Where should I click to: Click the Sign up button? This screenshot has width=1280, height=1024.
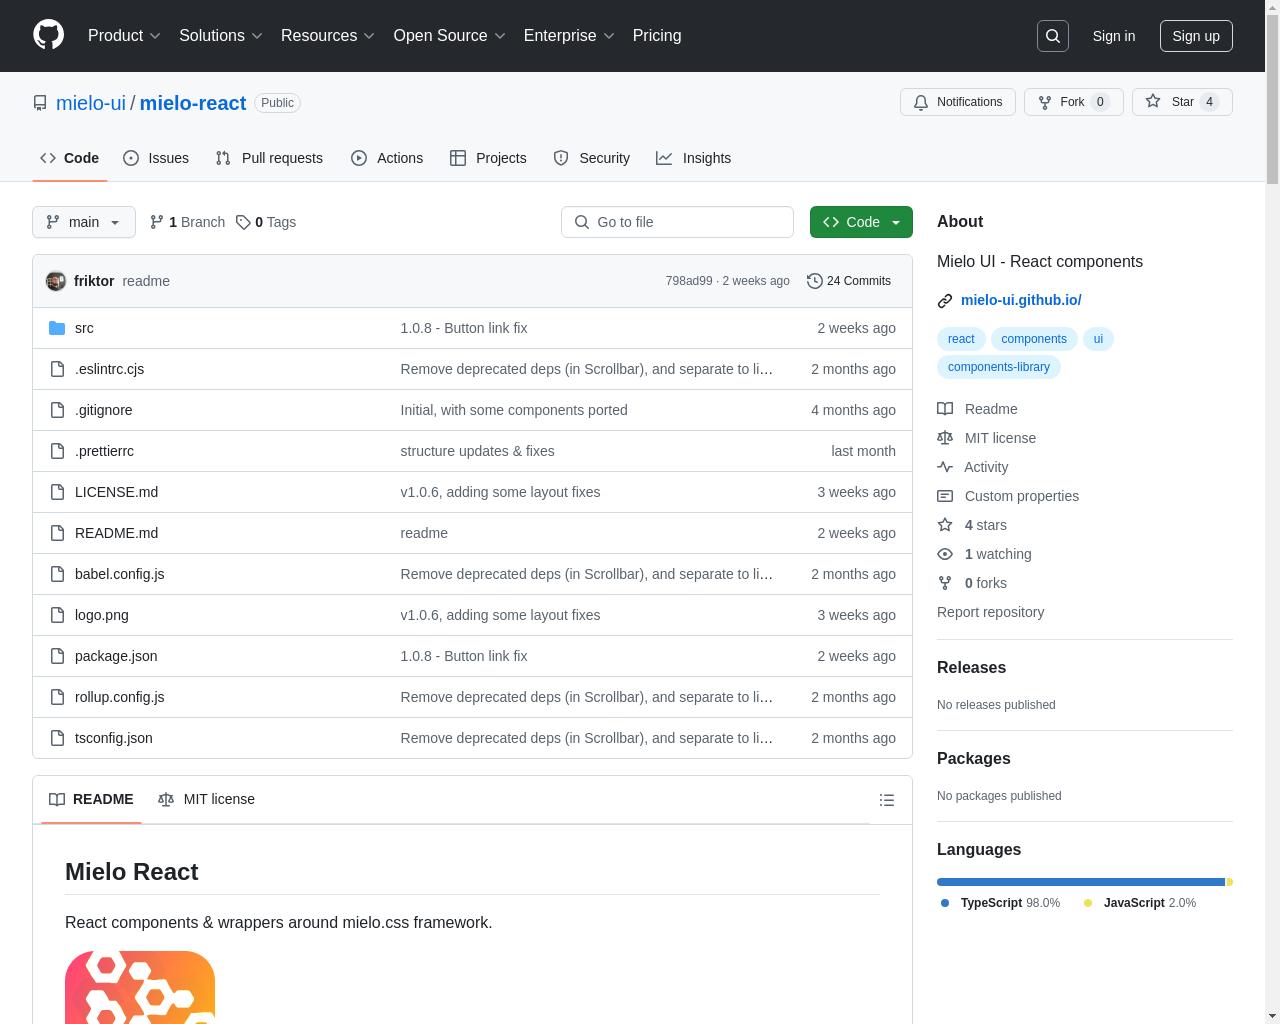1196,36
